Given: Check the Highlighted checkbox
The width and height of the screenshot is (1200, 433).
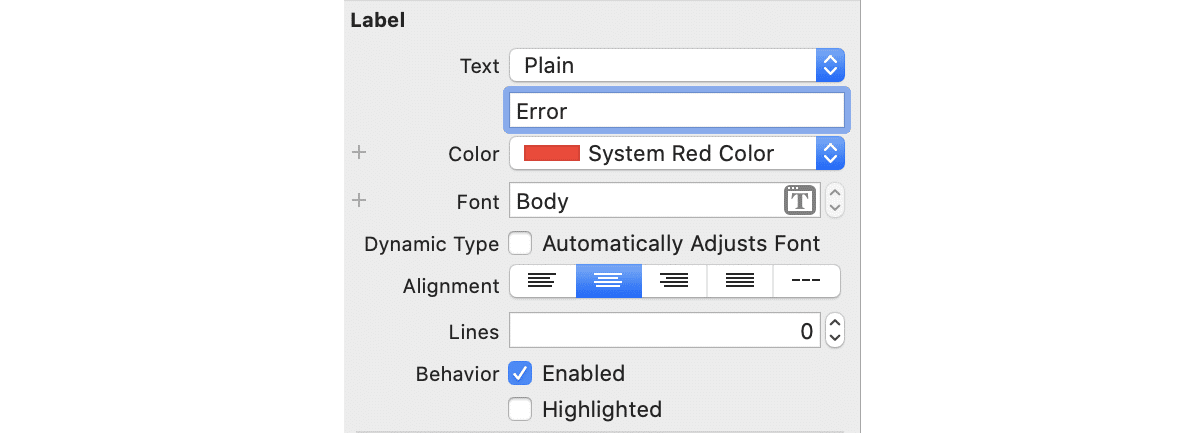Looking at the screenshot, I should [x=520, y=409].
